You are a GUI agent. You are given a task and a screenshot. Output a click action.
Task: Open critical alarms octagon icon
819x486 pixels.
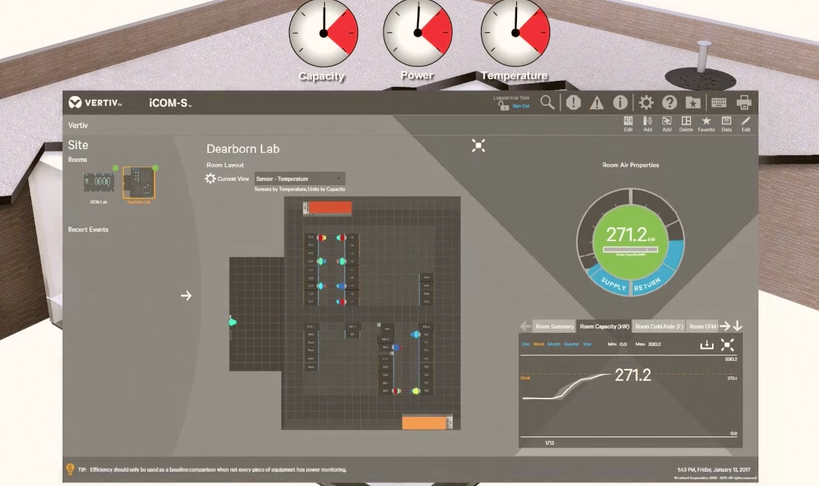(574, 102)
